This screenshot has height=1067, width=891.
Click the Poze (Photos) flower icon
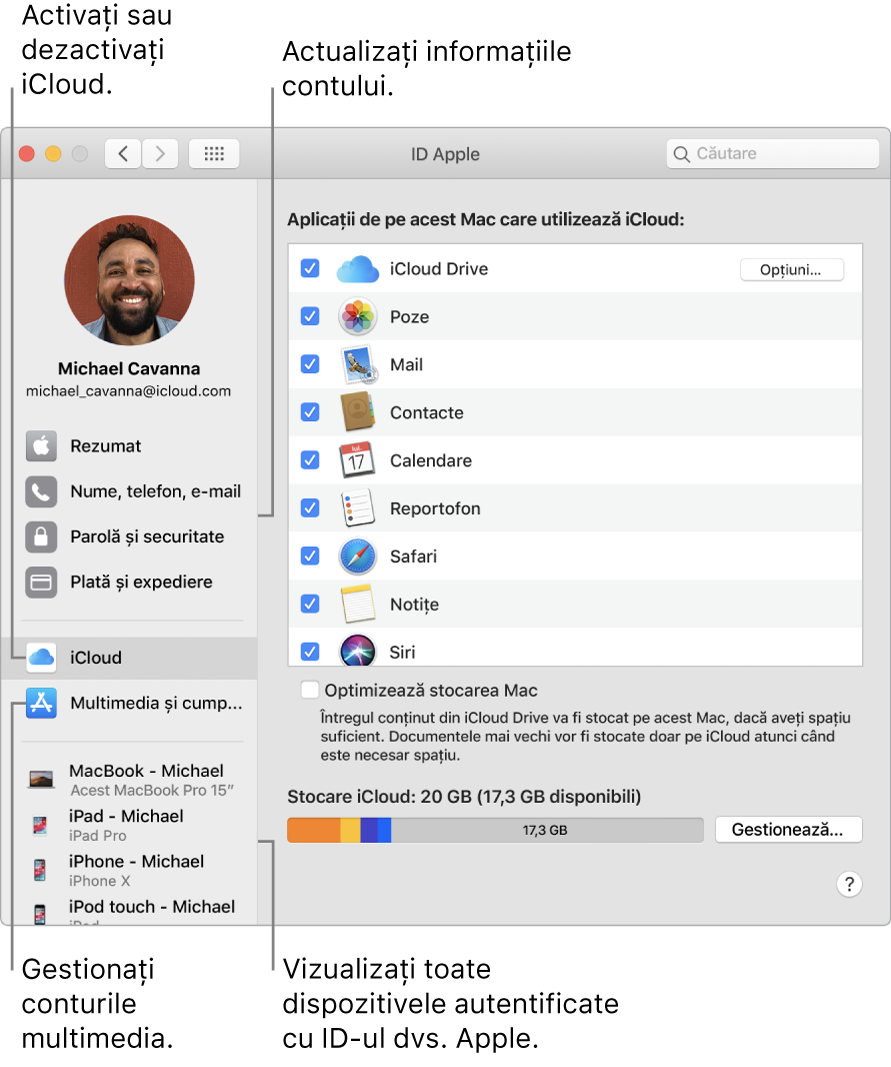click(x=357, y=316)
